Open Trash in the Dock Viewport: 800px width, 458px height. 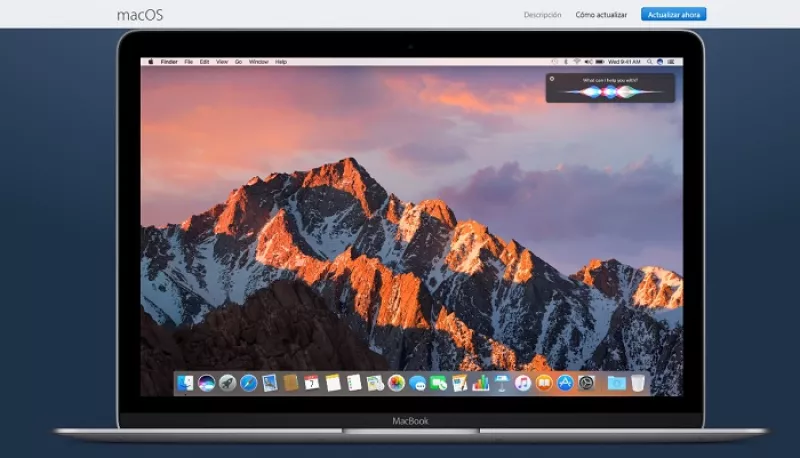pos(638,383)
